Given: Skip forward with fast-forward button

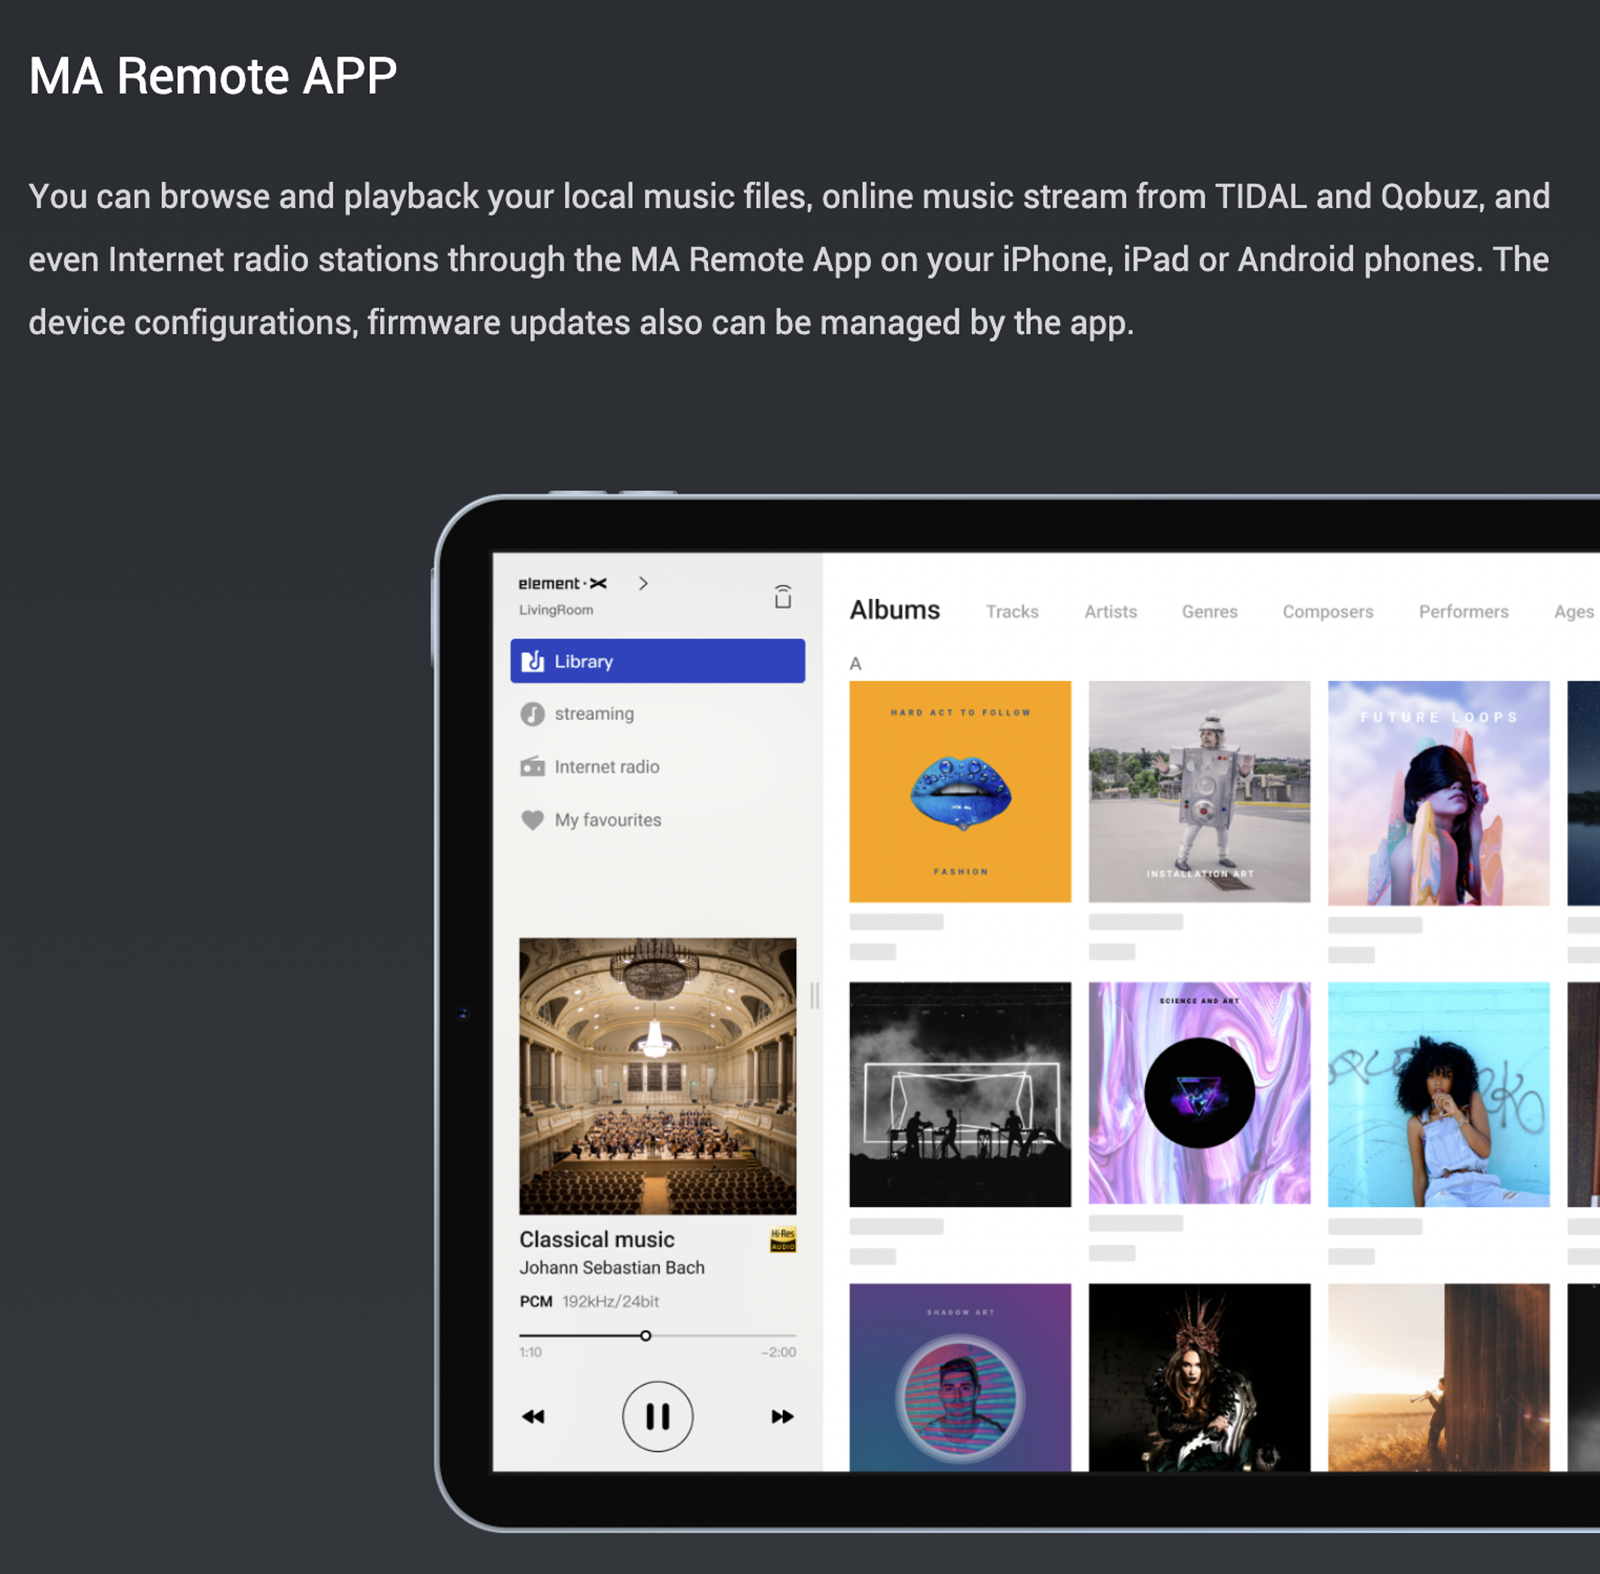Looking at the screenshot, I should [x=782, y=1416].
